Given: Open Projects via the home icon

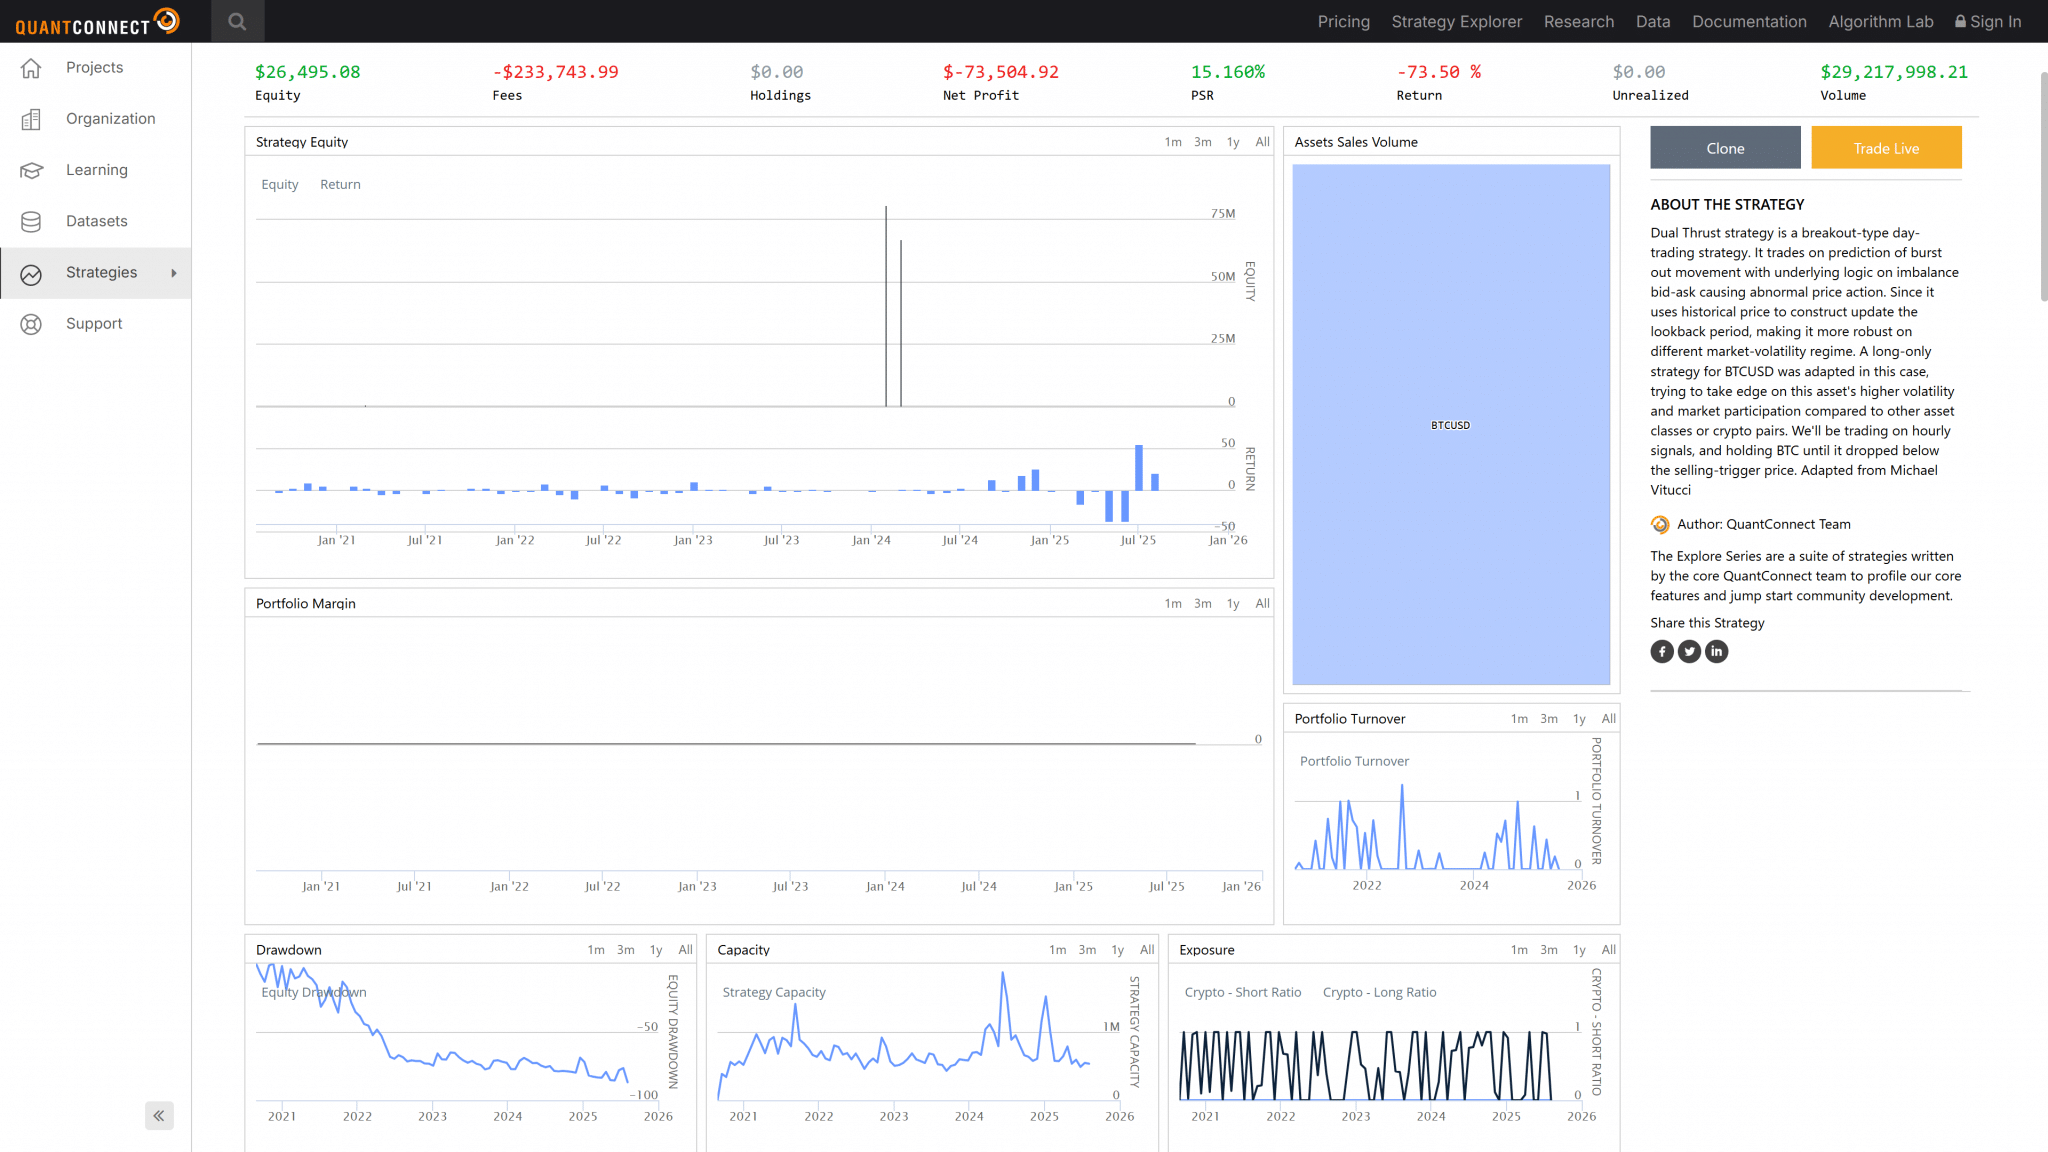Looking at the screenshot, I should 31,68.
